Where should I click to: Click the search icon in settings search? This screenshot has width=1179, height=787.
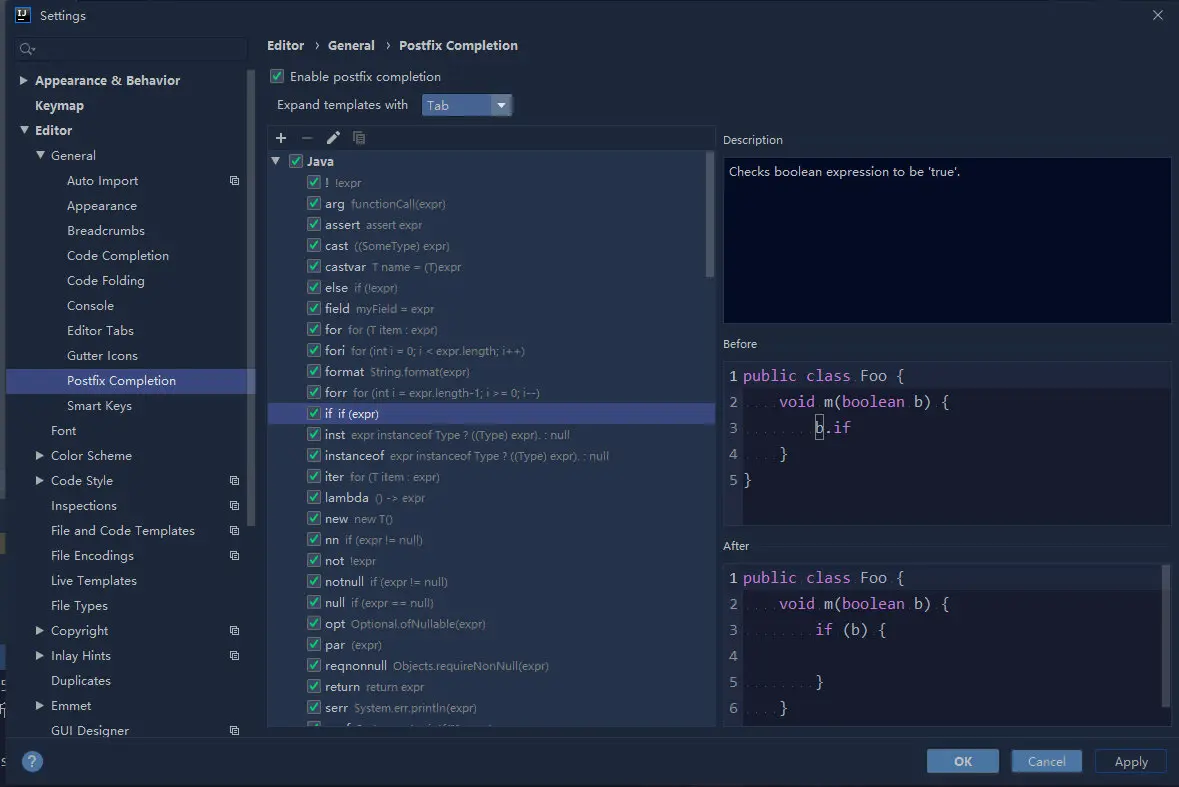click(27, 49)
